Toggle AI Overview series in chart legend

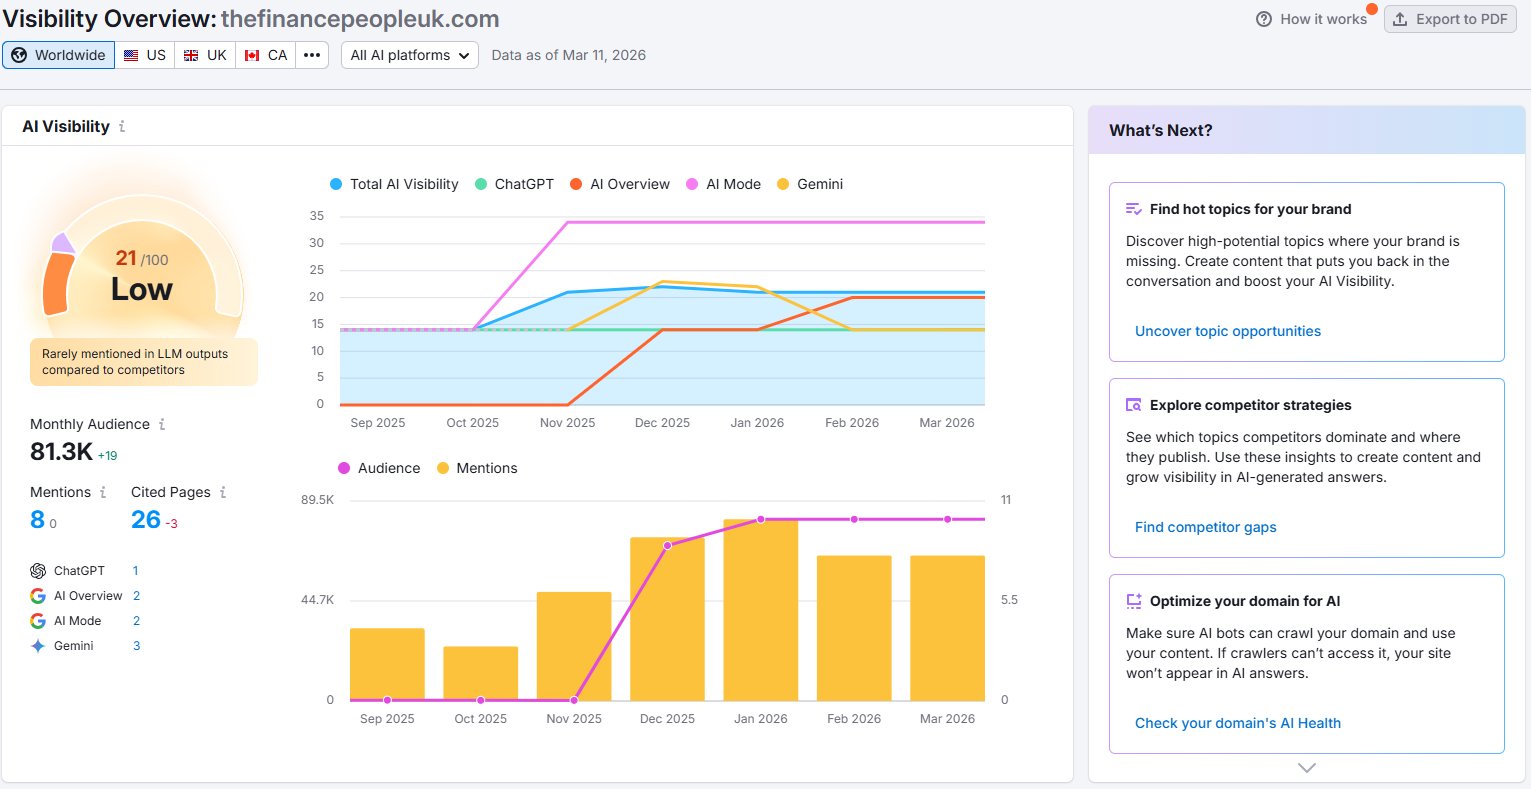point(620,184)
